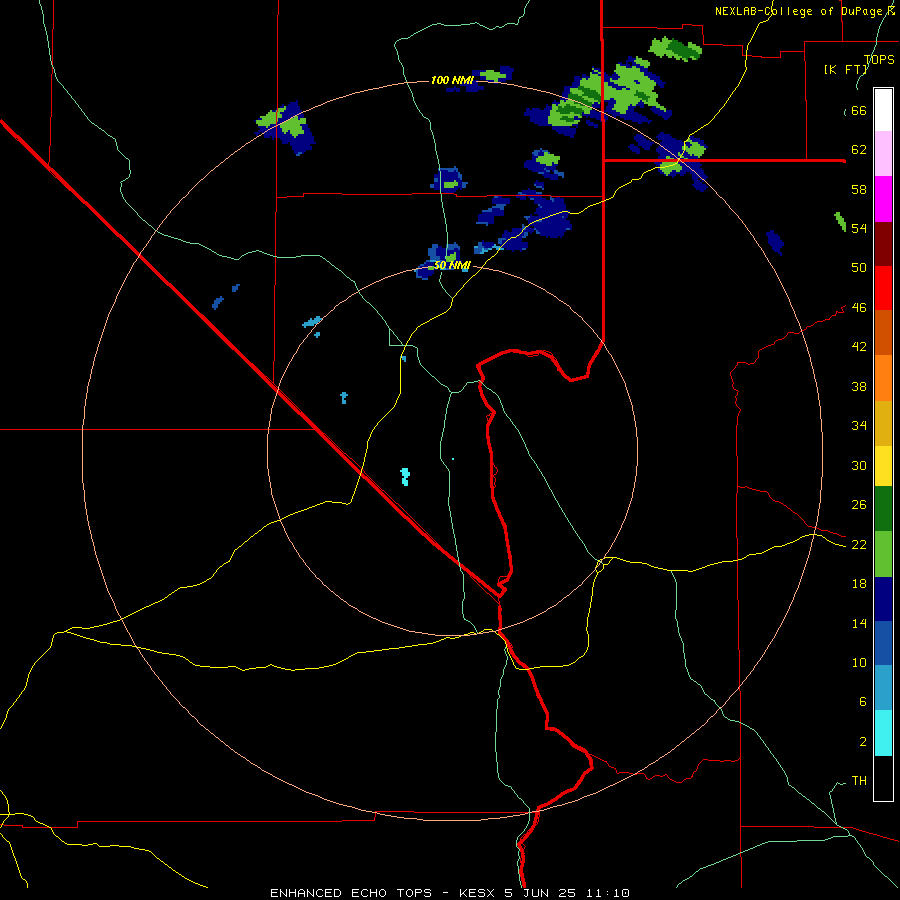The width and height of the screenshot is (900, 900).
Task: Click the 58 legend value
Action: (x=859, y=189)
